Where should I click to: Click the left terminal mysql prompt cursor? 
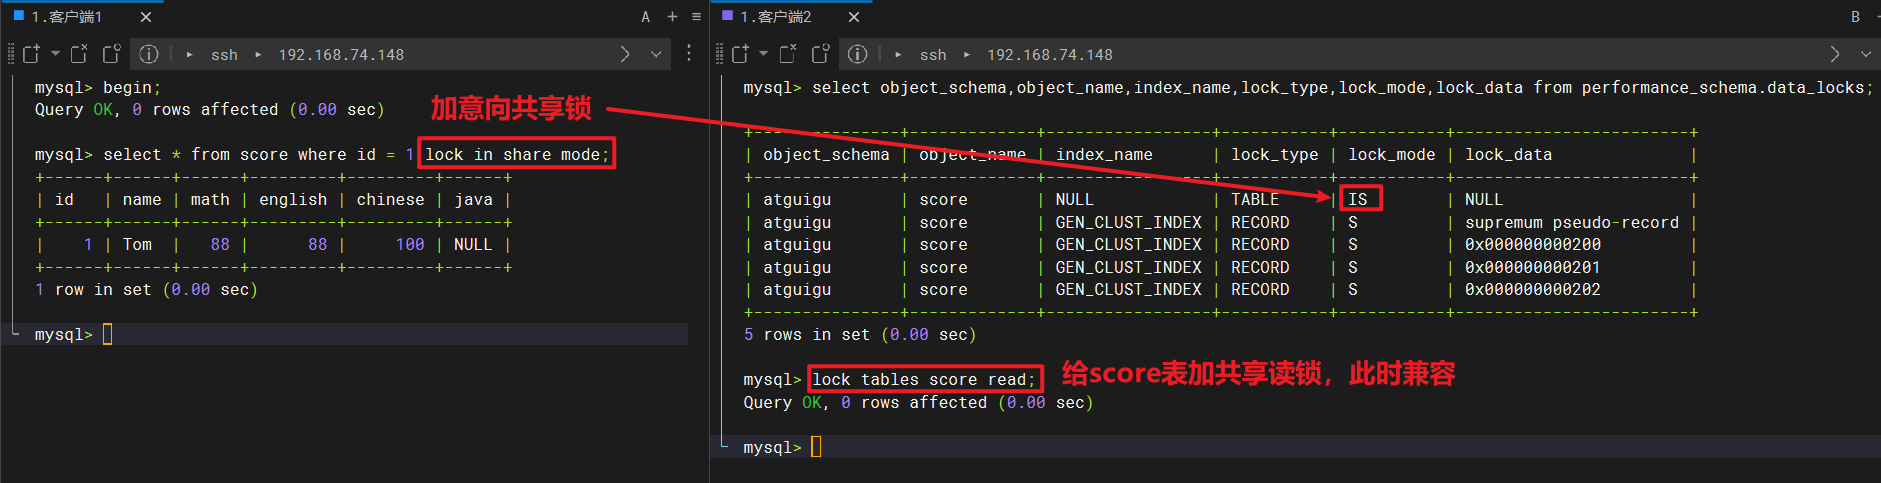point(108,334)
